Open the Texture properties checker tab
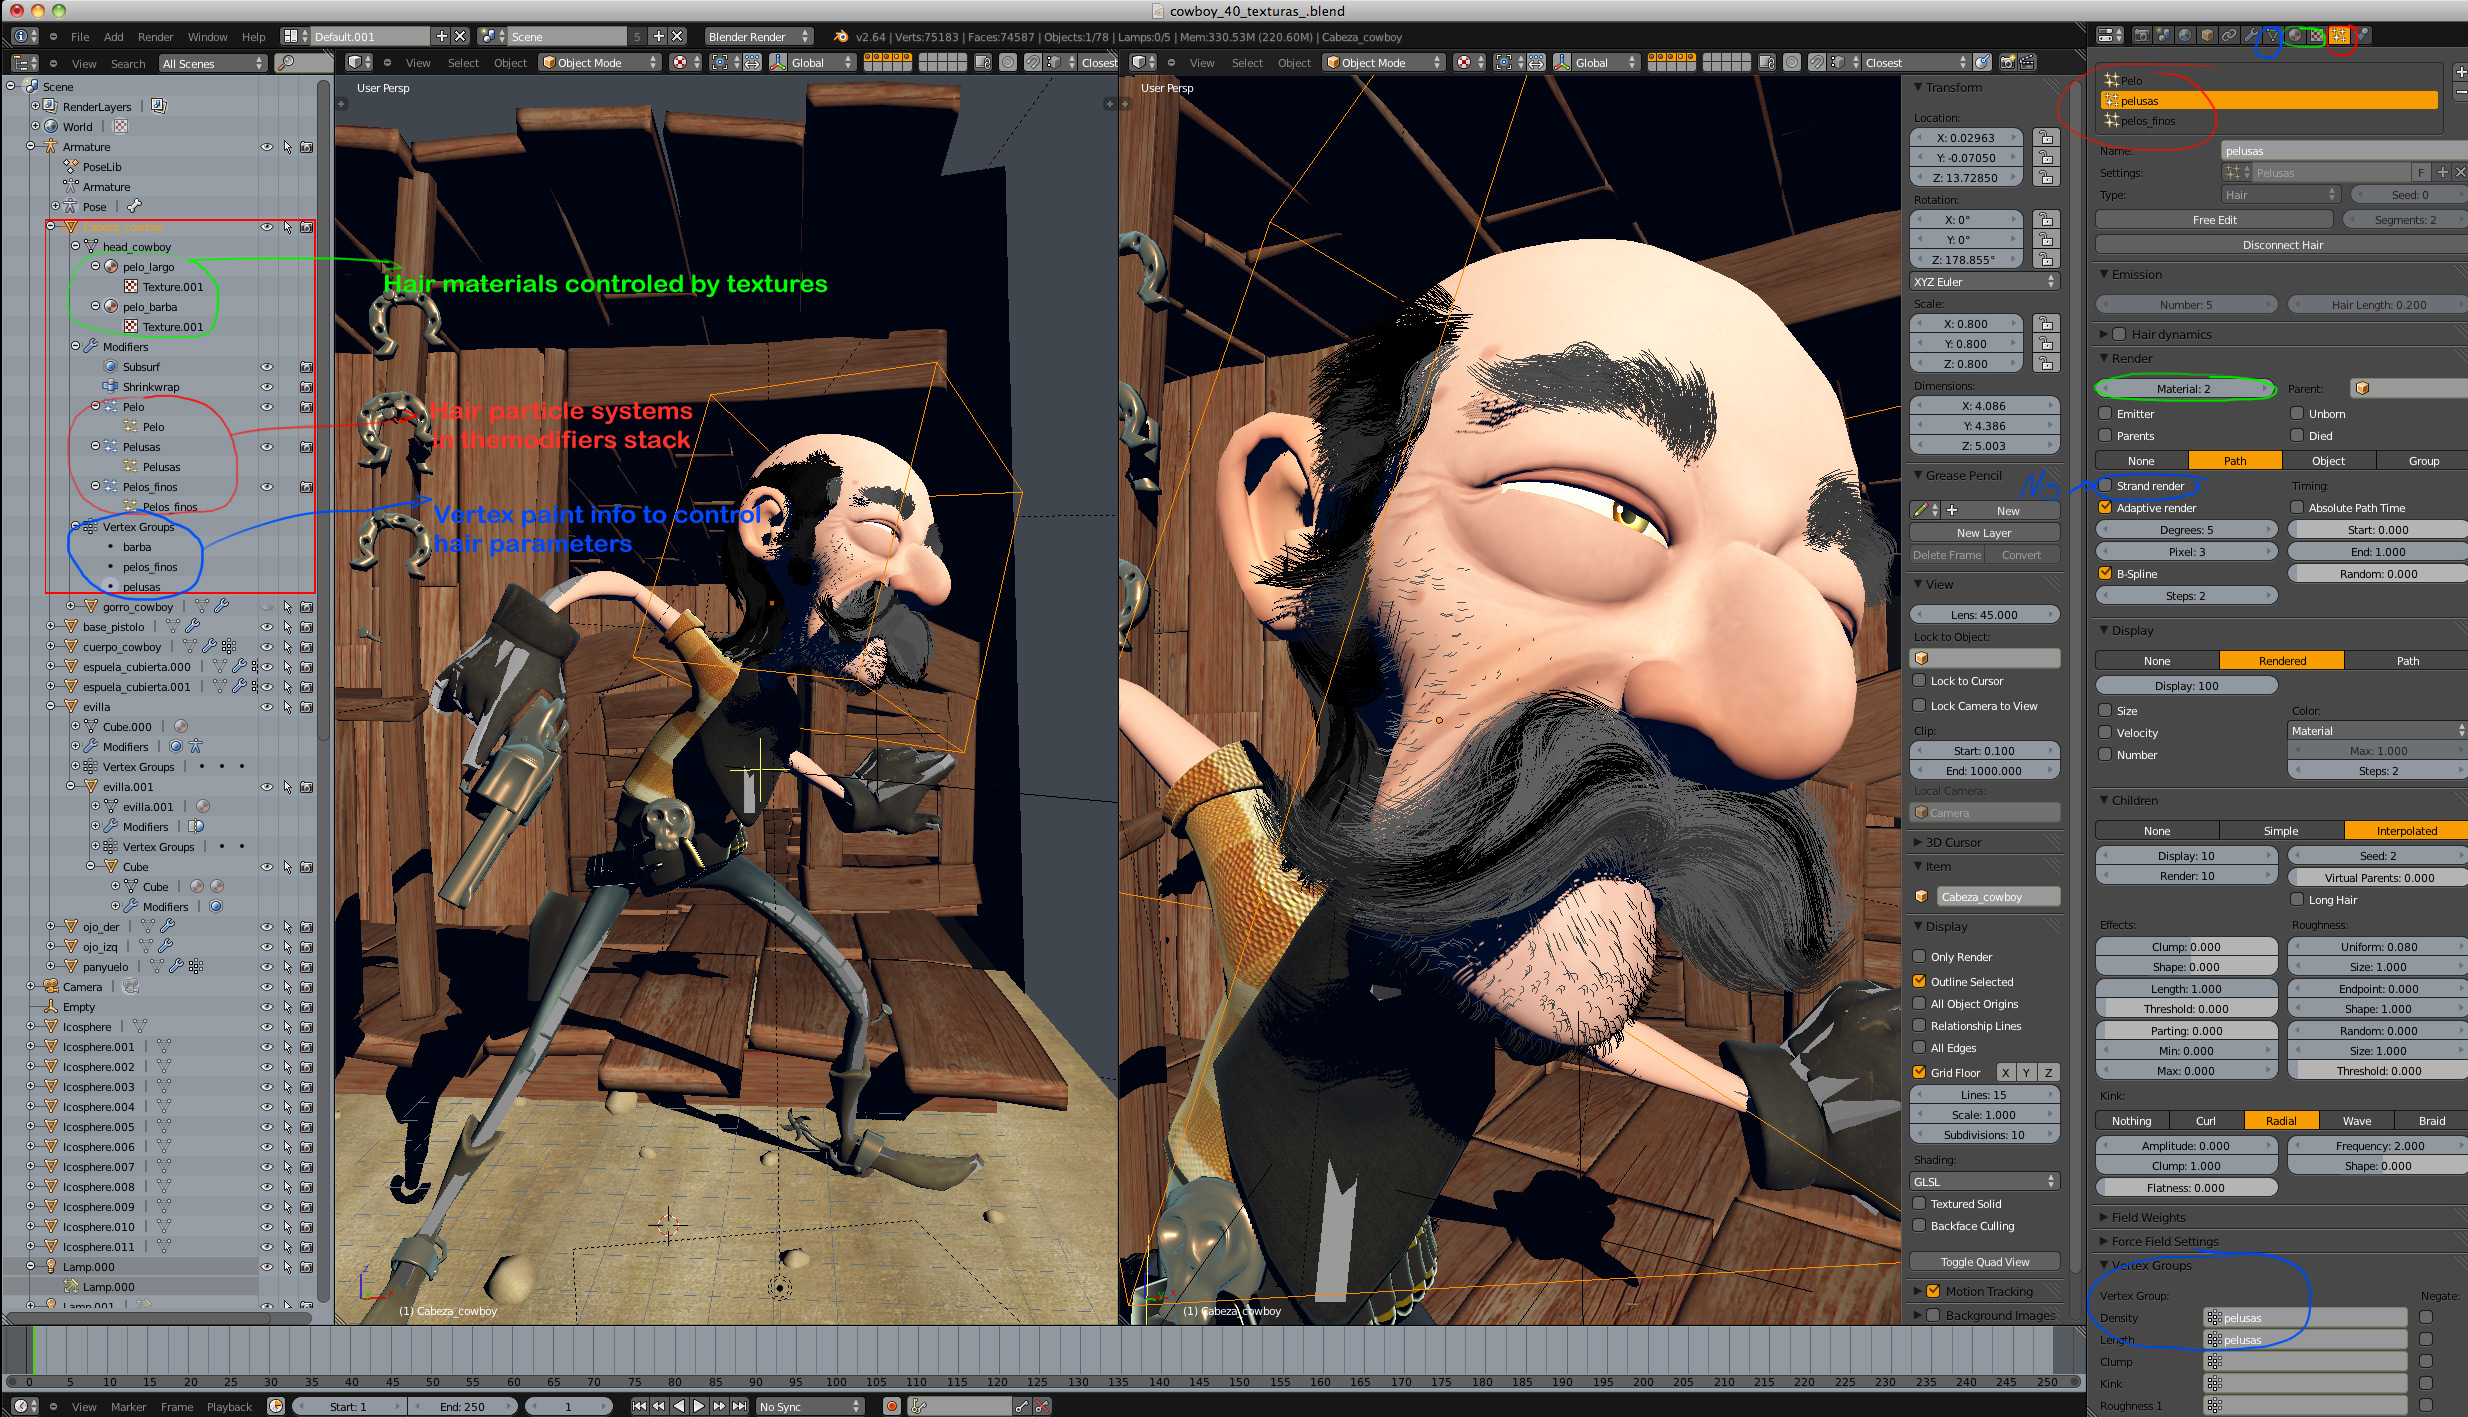The width and height of the screenshot is (2468, 1417). pyautogui.click(x=2316, y=35)
